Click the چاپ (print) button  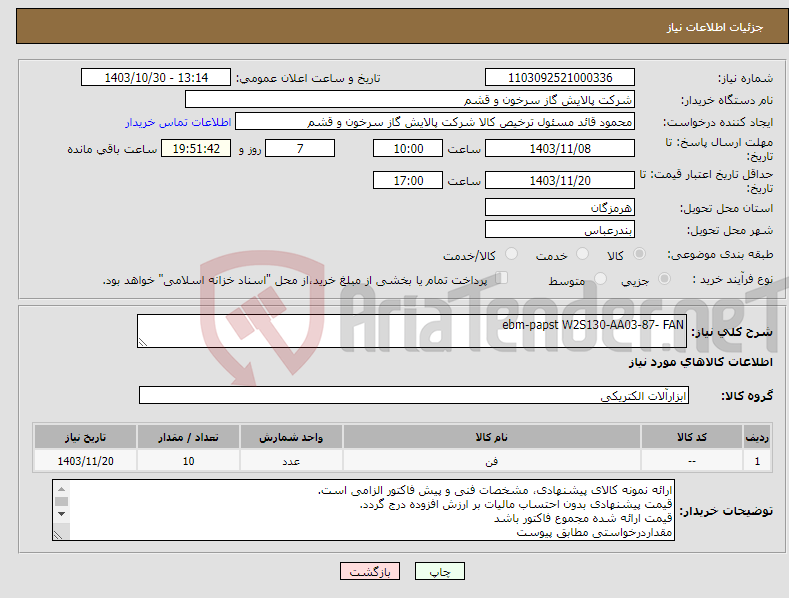[440, 571]
